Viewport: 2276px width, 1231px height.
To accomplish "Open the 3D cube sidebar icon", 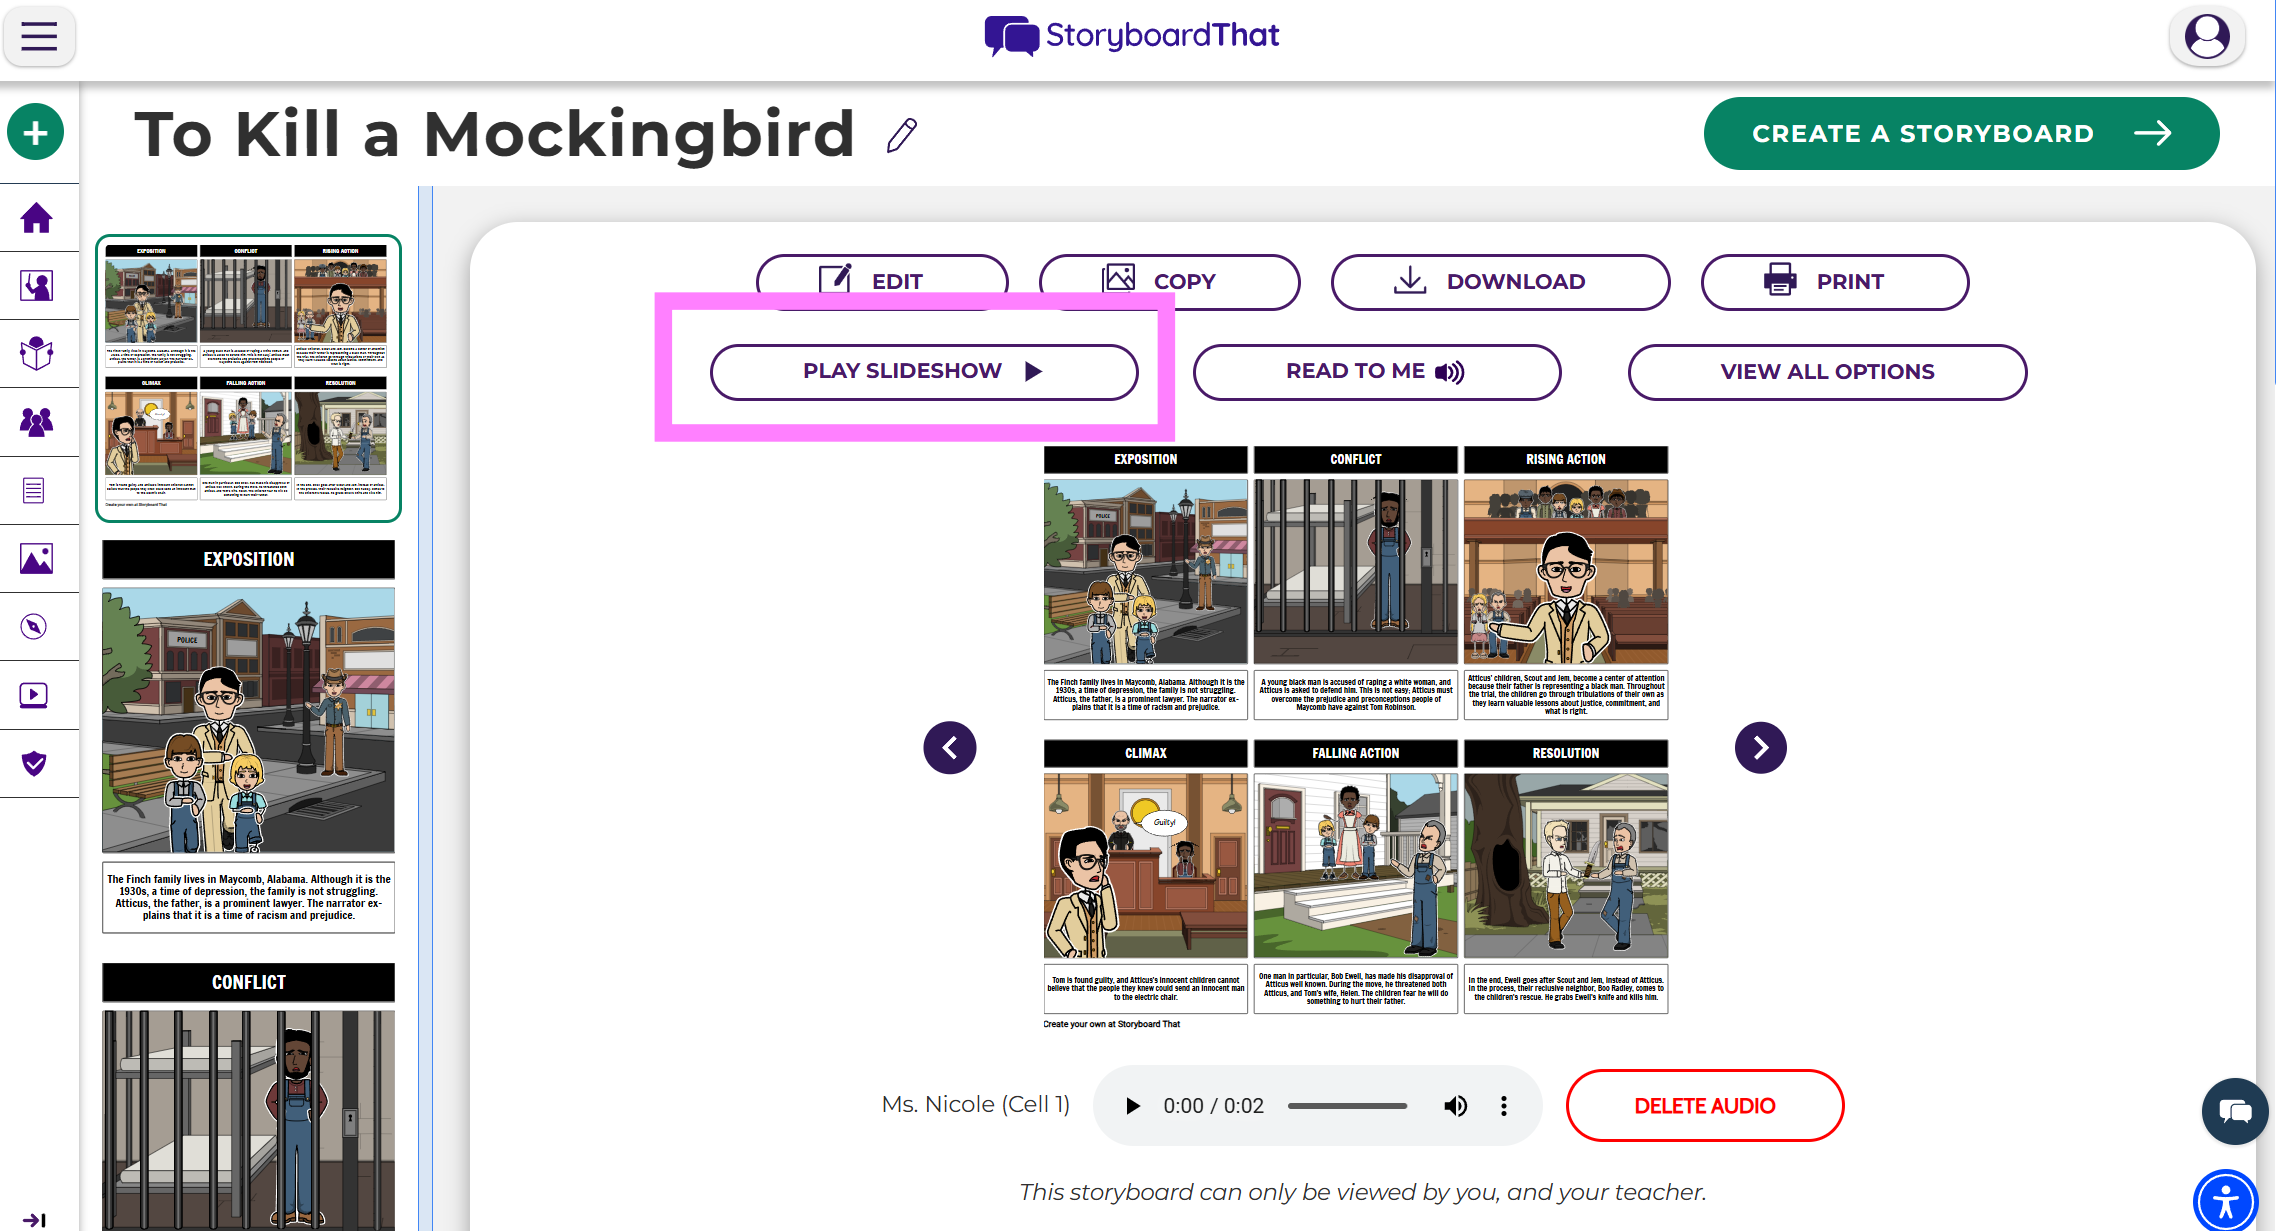I will (36, 354).
